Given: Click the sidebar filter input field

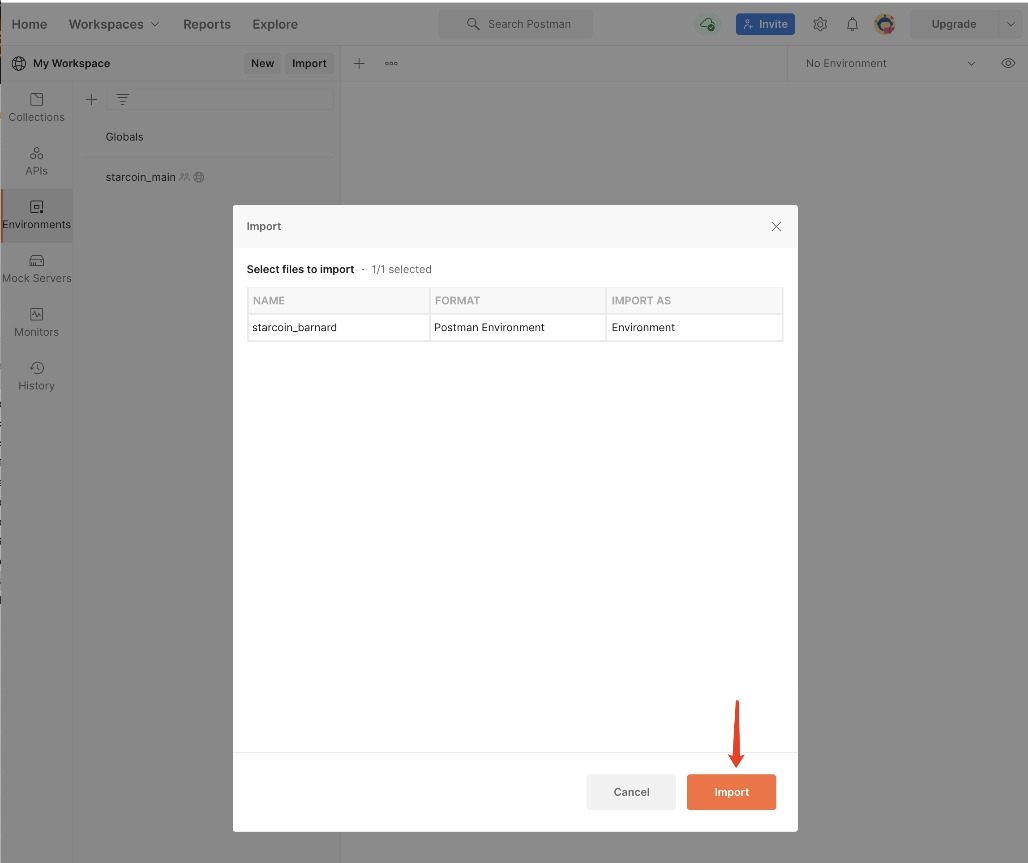Looking at the screenshot, I should click(220, 100).
